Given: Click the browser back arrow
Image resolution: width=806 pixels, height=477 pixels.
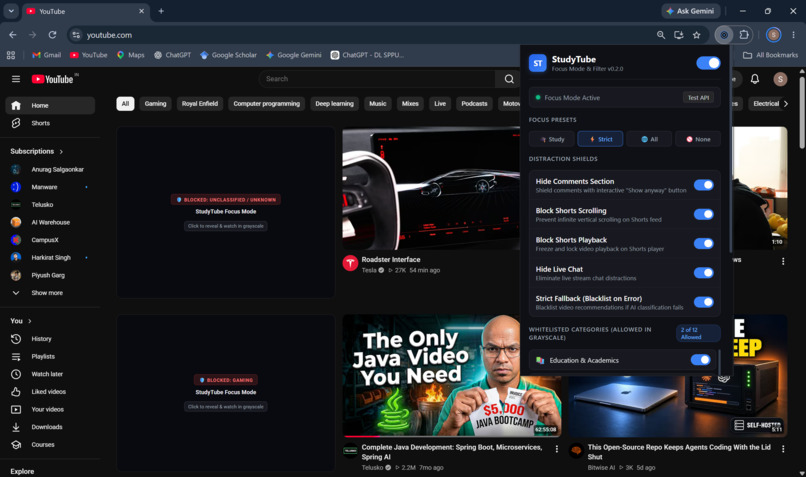Looking at the screenshot, I should coord(13,35).
